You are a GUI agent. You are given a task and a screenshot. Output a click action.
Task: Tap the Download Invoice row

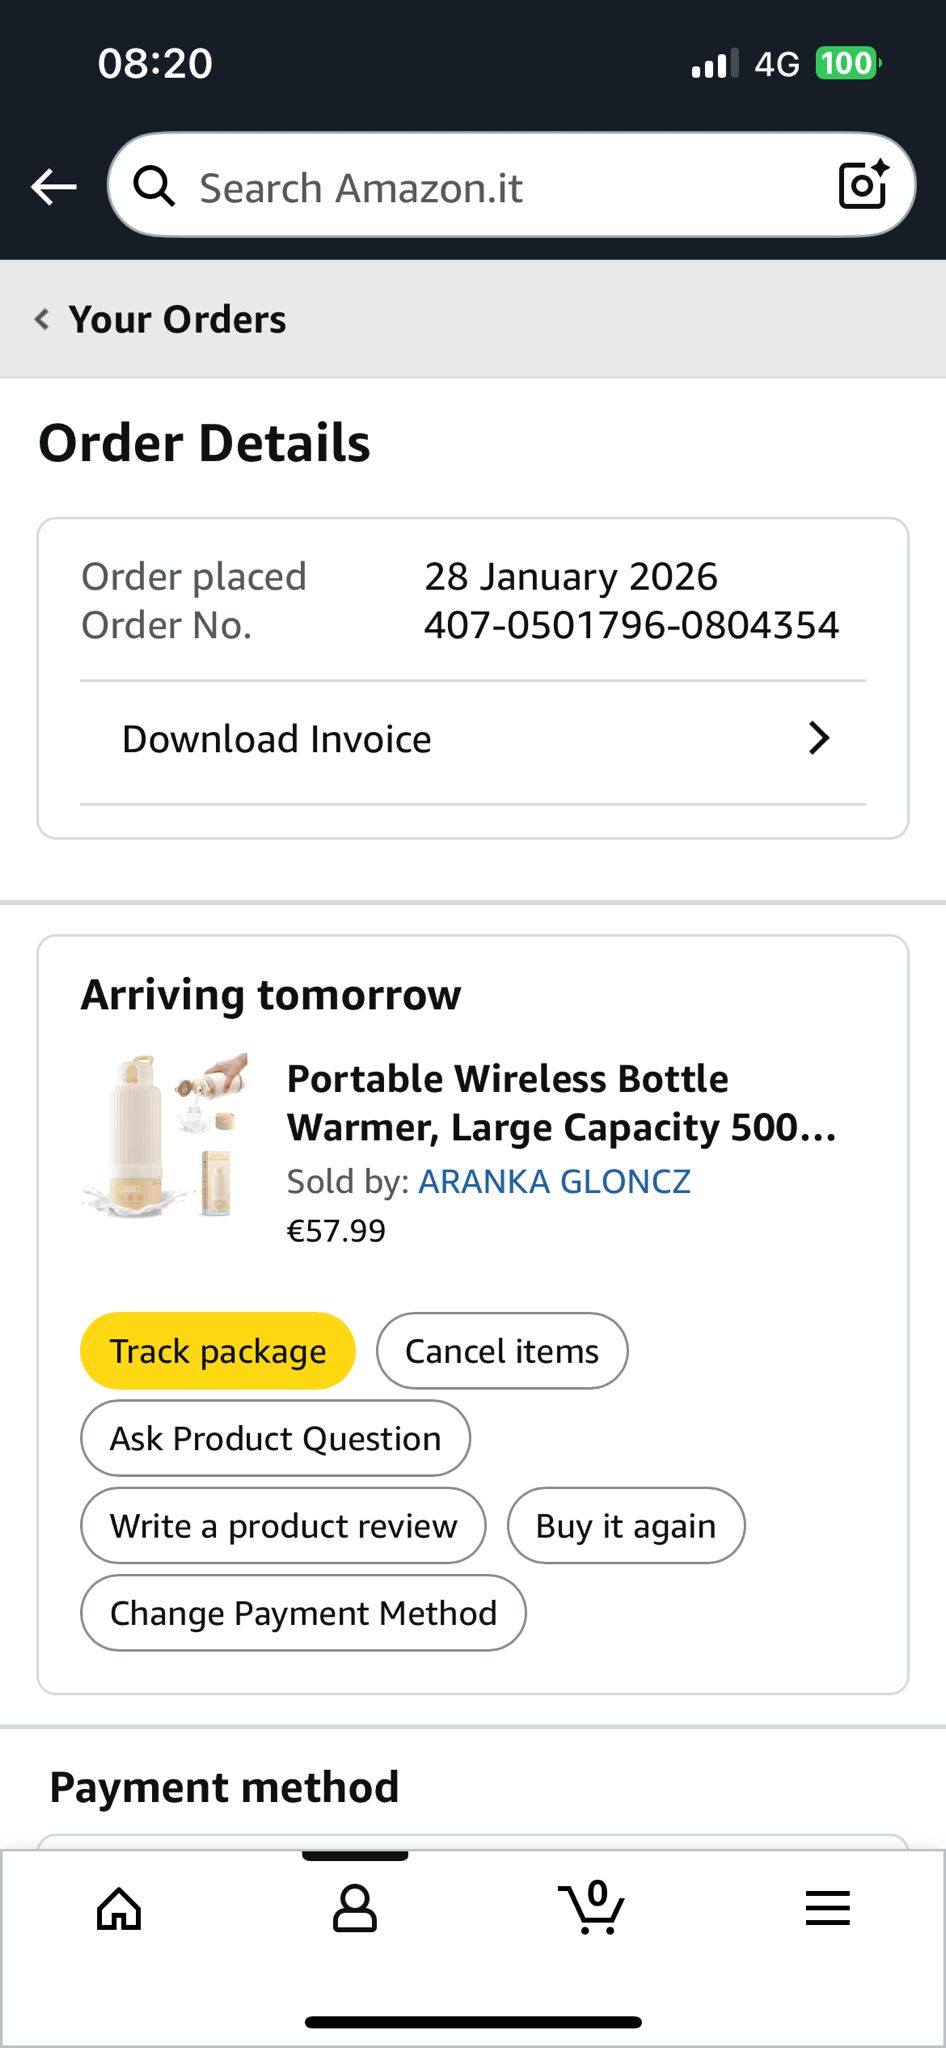[277, 740]
